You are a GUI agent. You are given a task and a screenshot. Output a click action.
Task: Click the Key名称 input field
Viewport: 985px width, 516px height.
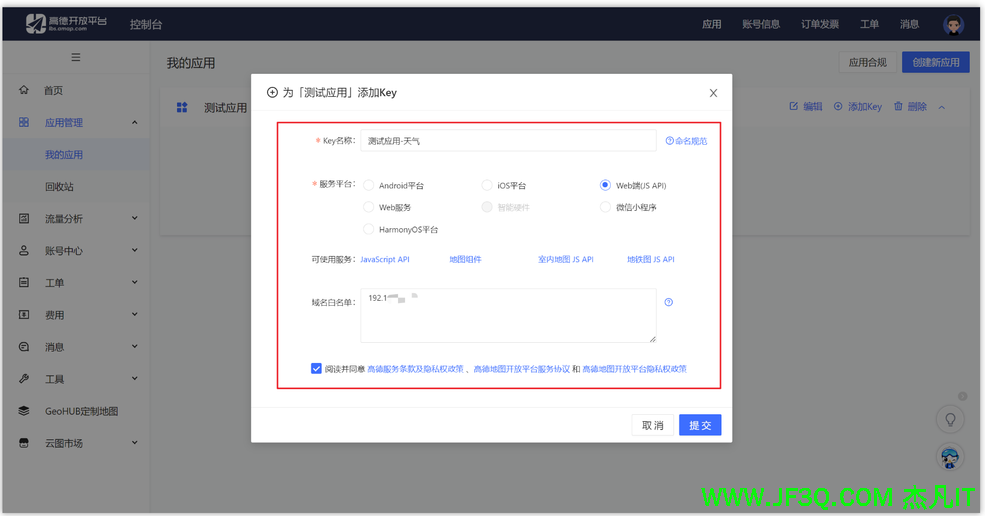click(508, 141)
